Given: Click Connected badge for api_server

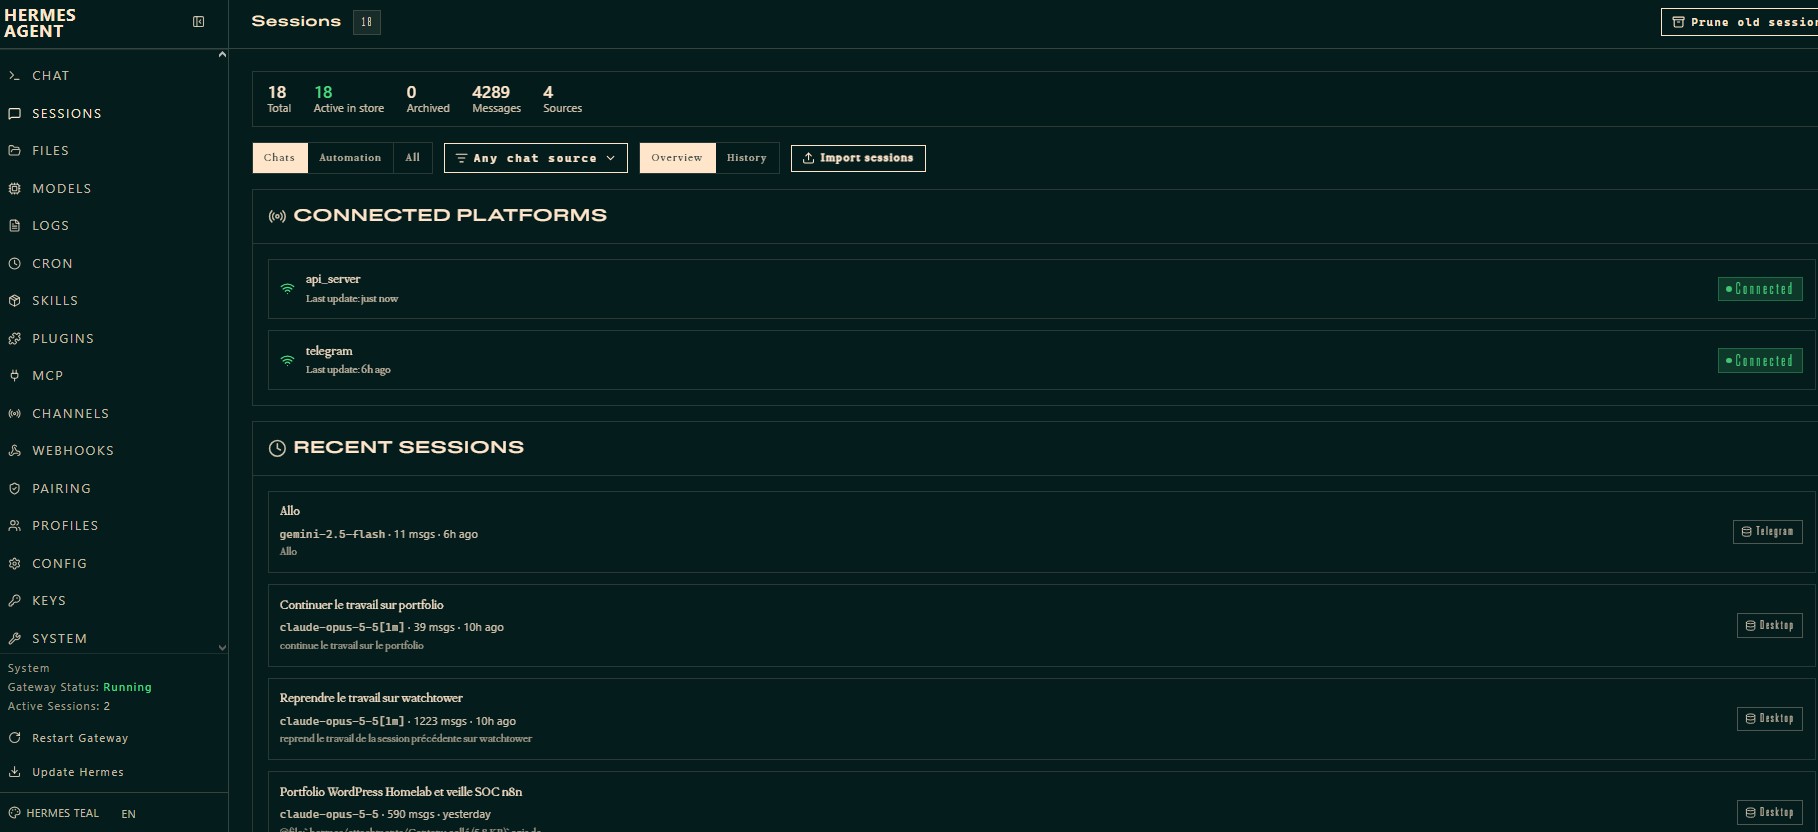Looking at the screenshot, I should (x=1760, y=289).
